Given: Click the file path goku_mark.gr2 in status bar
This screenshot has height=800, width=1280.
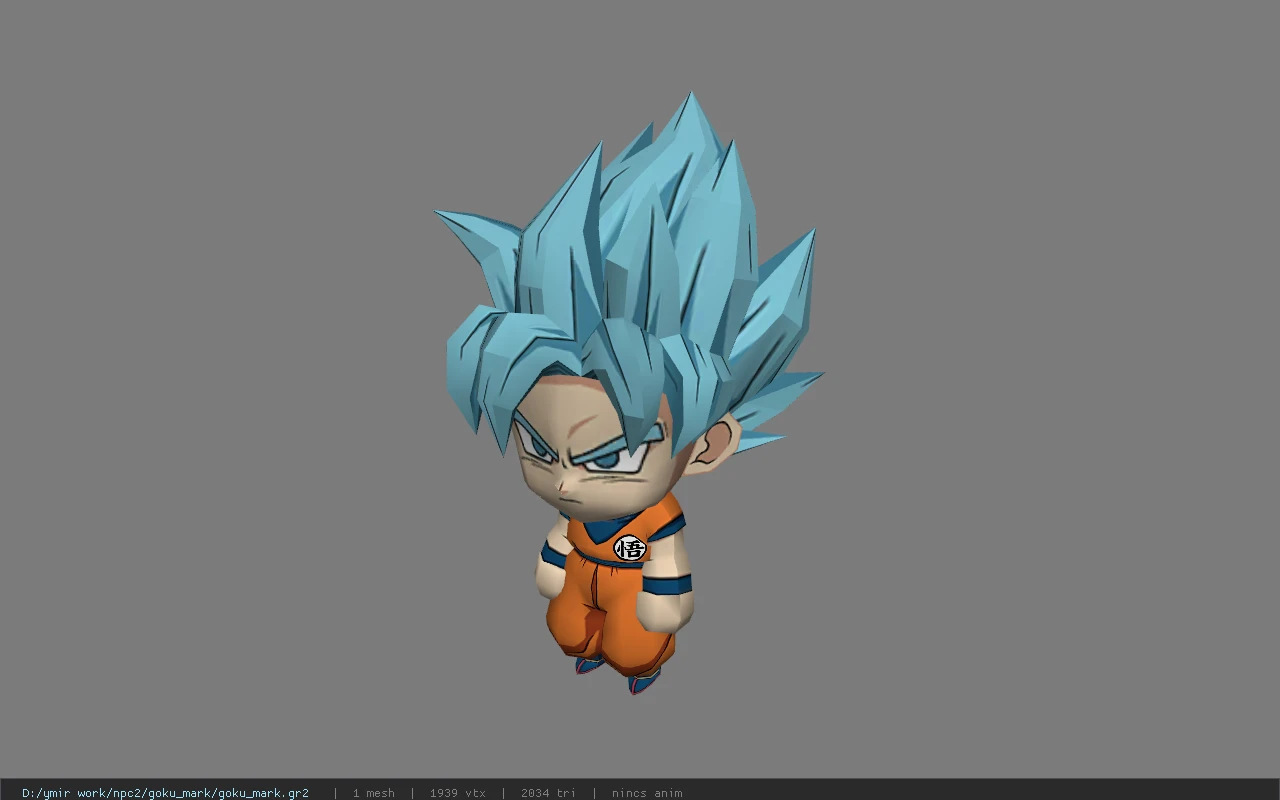Looking at the screenshot, I should tap(165, 793).
